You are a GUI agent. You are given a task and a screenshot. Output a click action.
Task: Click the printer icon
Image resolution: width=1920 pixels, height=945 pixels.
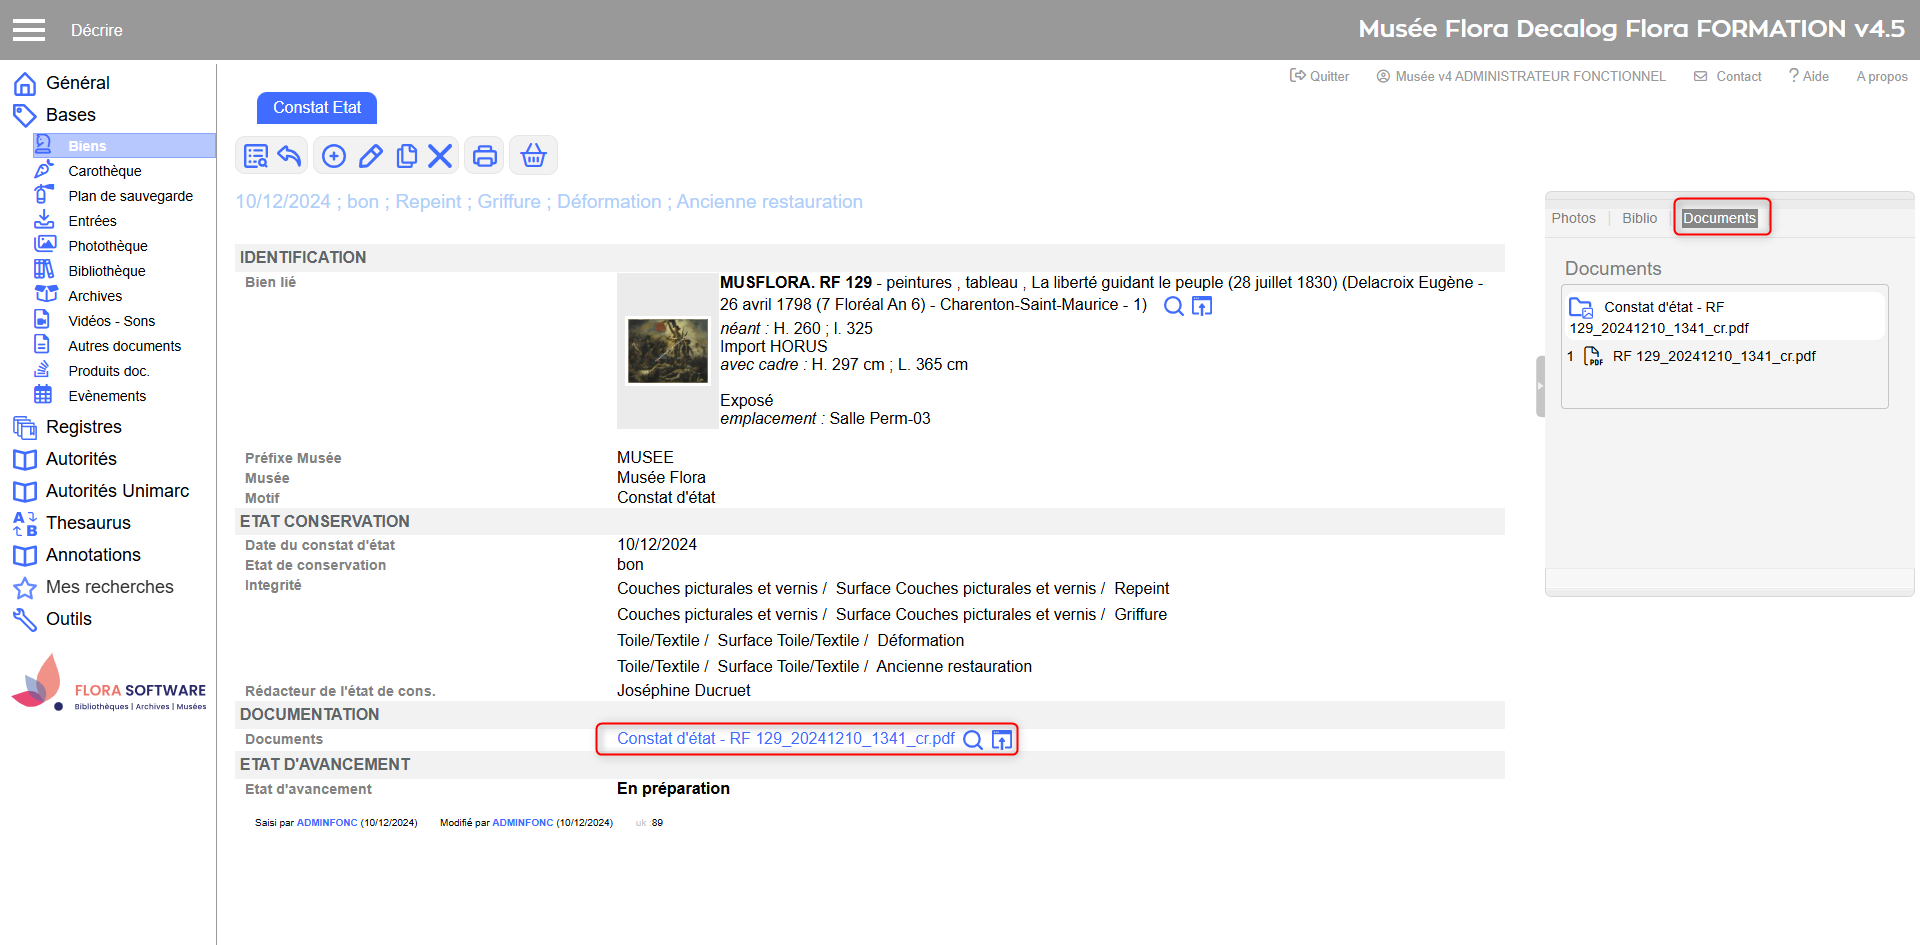pos(484,156)
